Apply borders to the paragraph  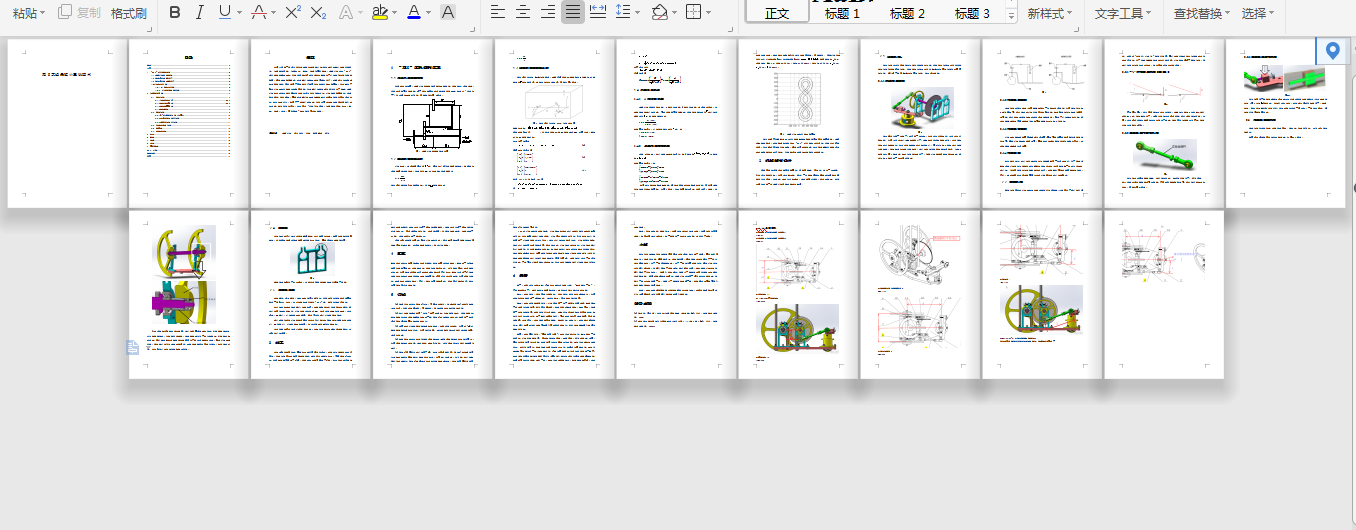[x=693, y=13]
